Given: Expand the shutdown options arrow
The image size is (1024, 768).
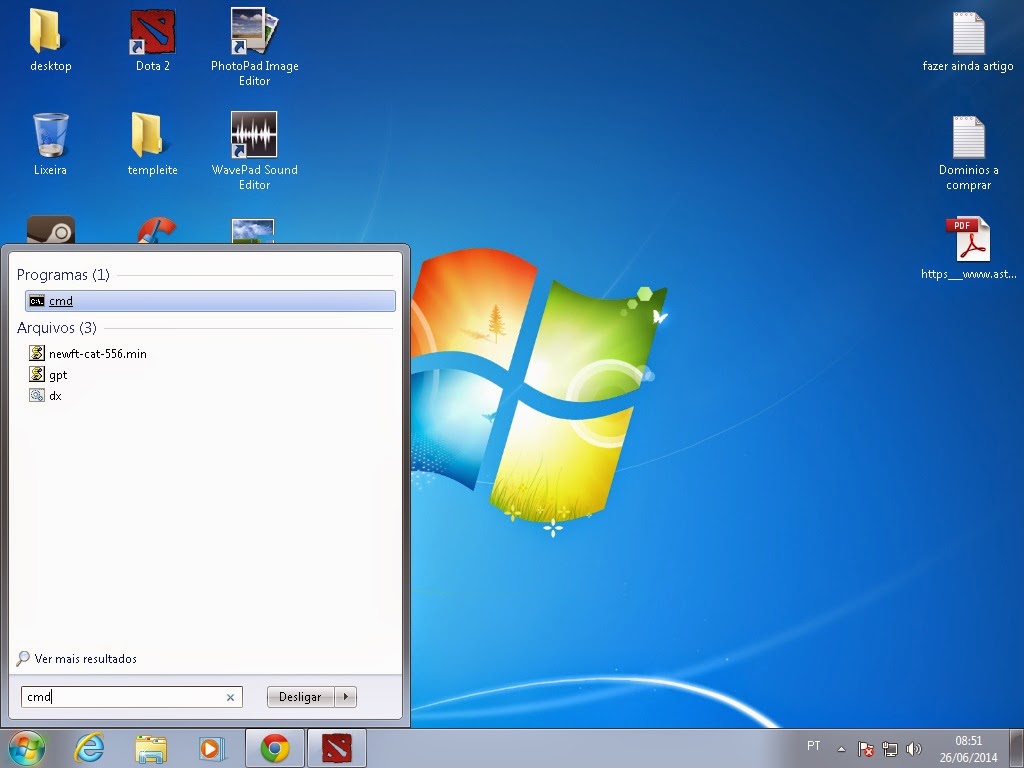Looking at the screenshot, I should [x=345, y=697].
